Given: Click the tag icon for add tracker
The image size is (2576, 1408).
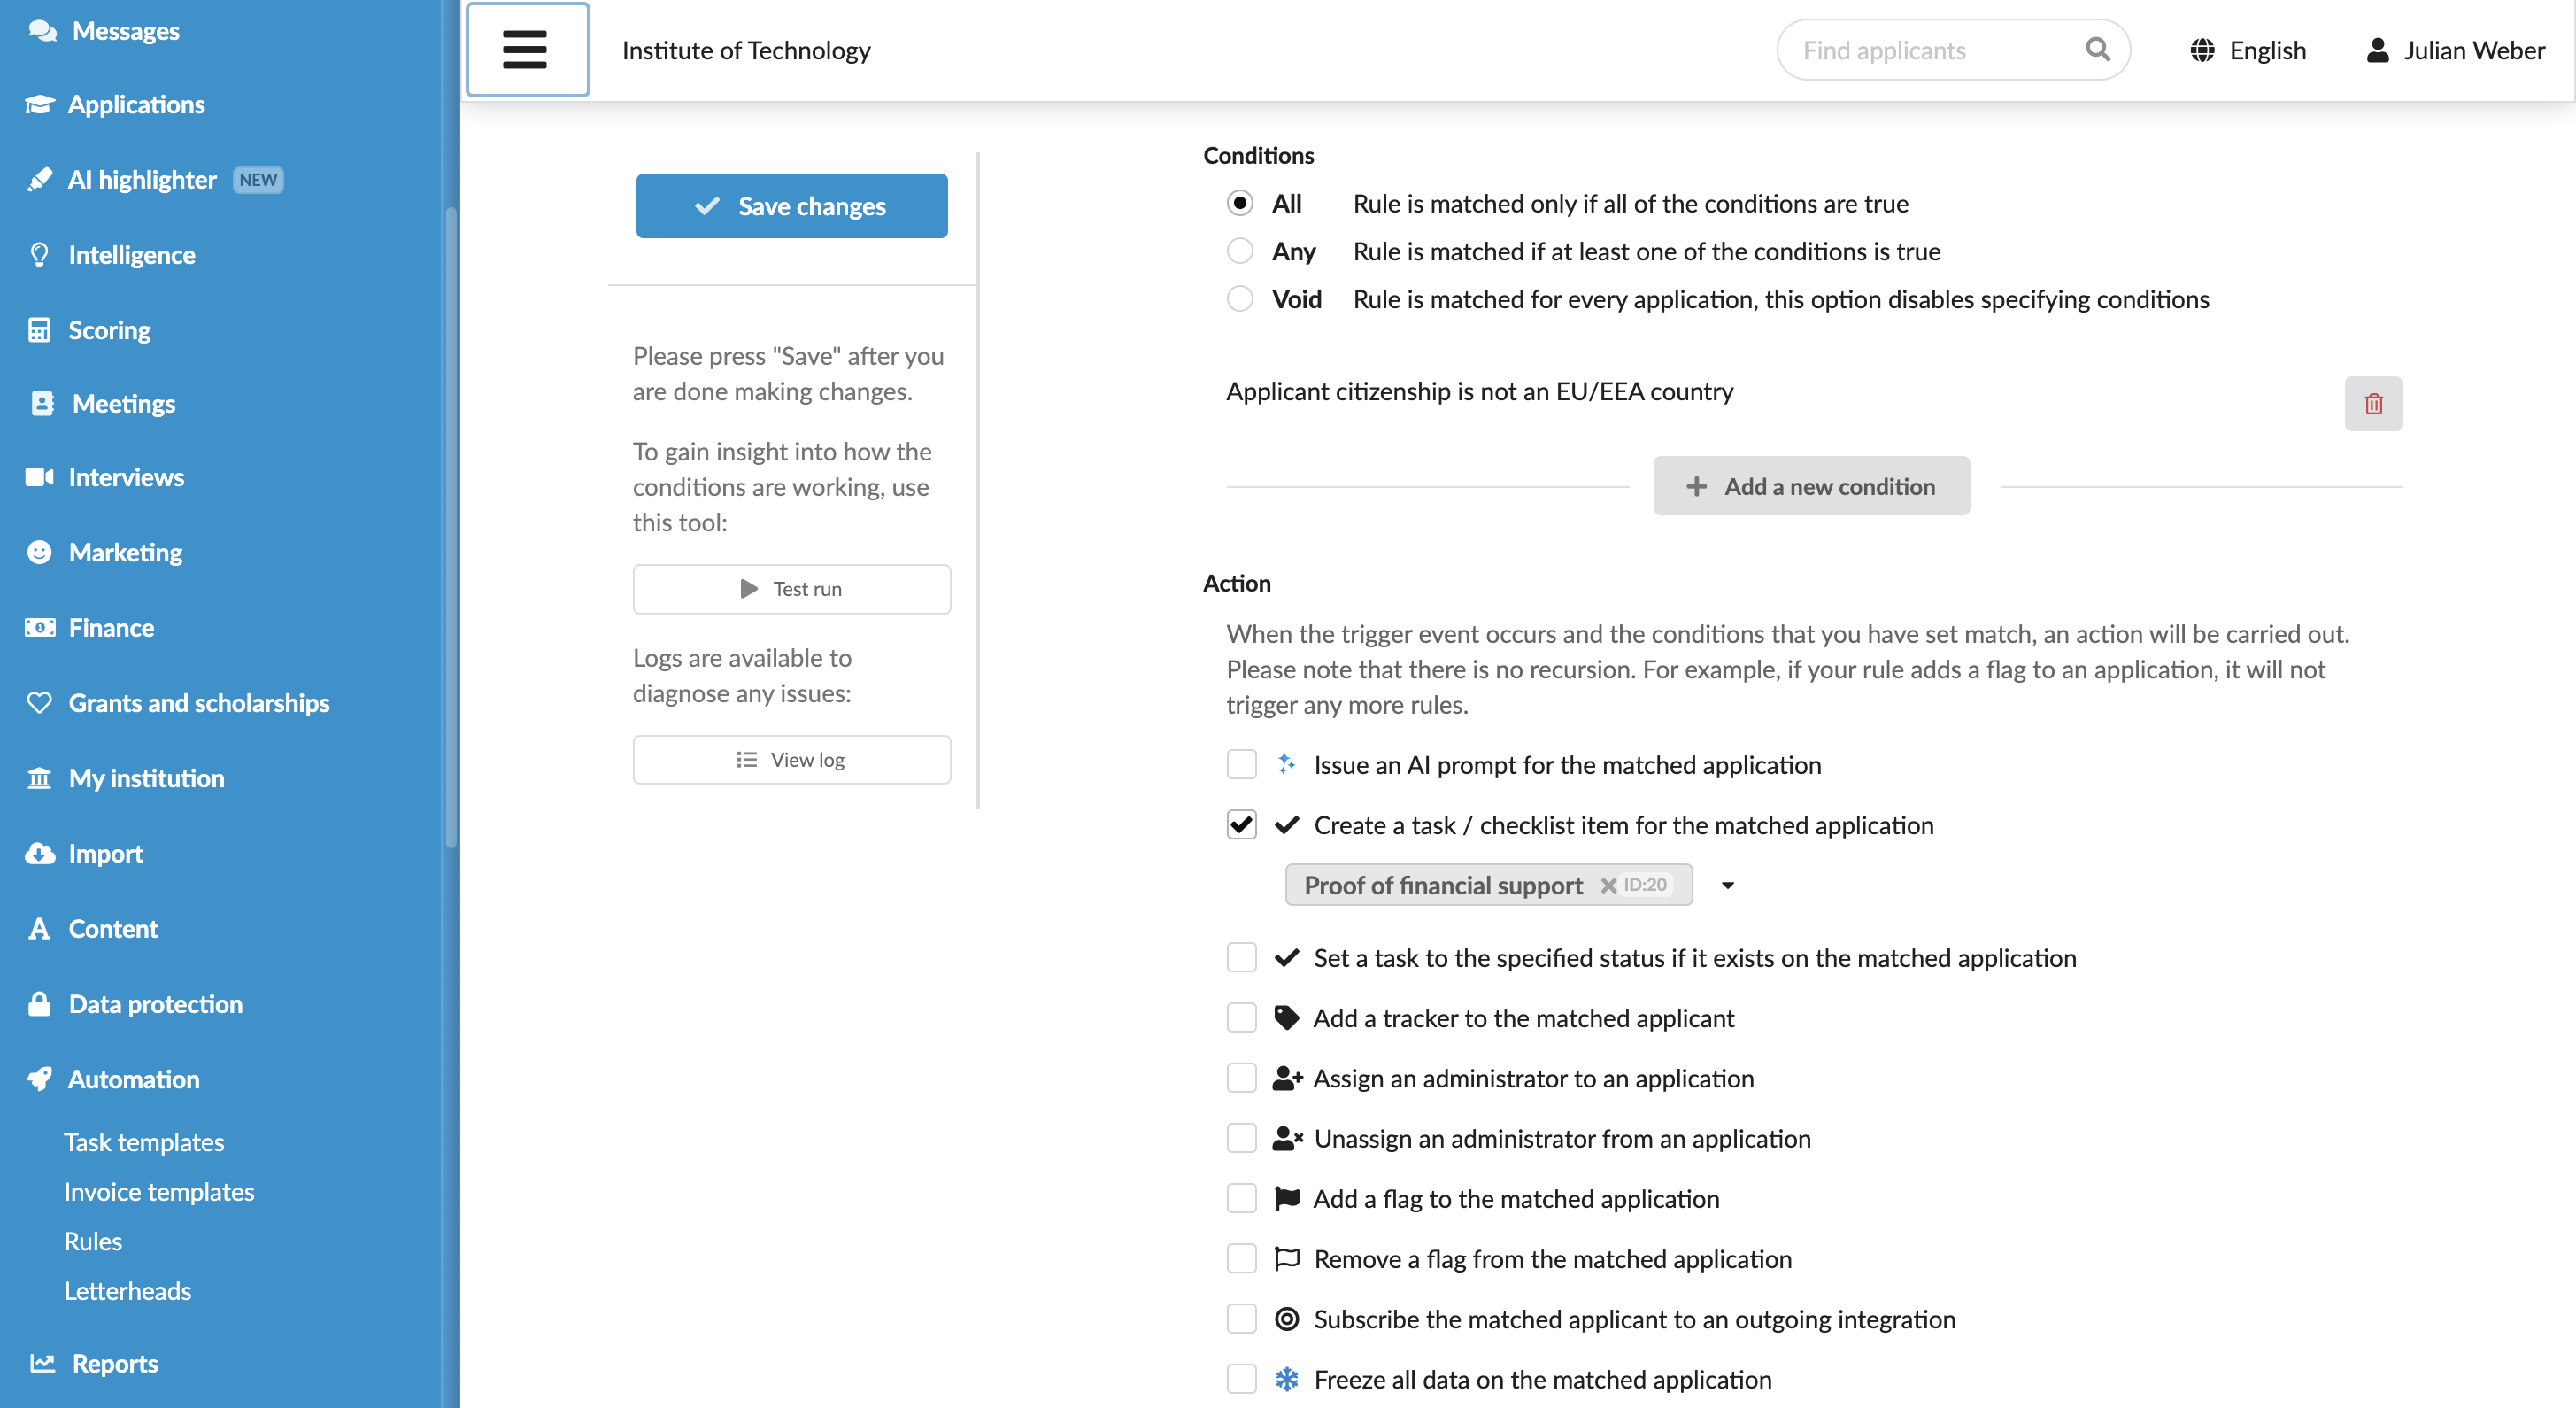Looking at the screenshot, I should click(1286, 1018).
